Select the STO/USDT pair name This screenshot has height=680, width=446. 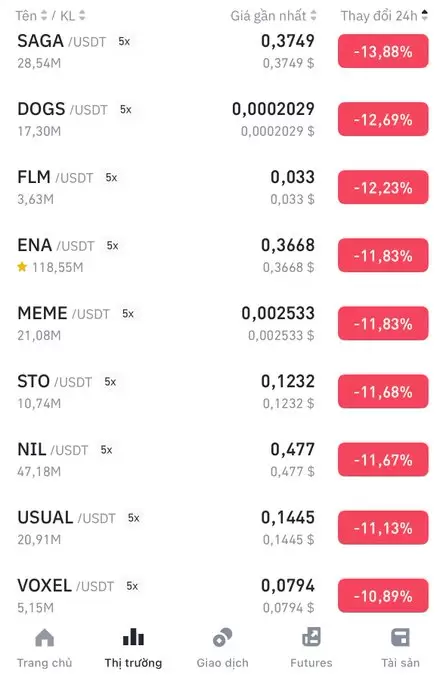55,382
